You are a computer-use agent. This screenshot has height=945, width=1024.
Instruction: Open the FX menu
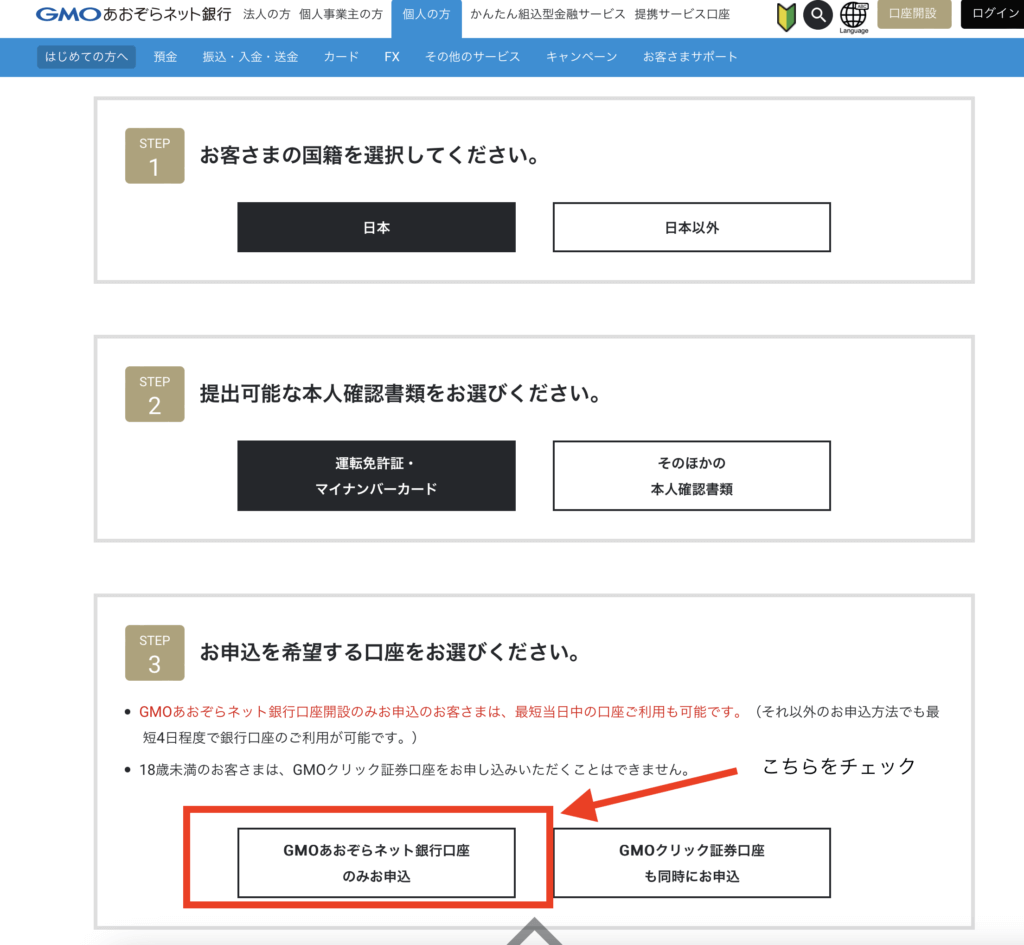pyautogui.click(x=392, y=57)
